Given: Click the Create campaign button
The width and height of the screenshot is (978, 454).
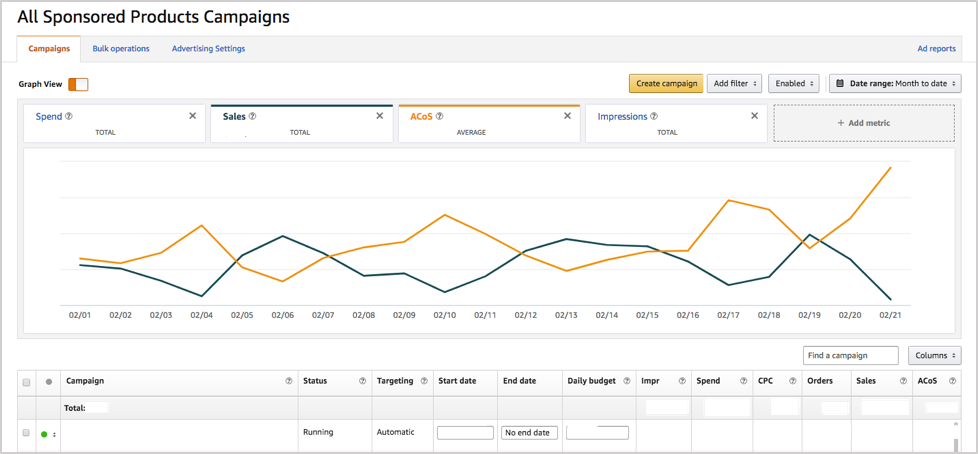Looking at the screenshot, I should pos(666,84).
